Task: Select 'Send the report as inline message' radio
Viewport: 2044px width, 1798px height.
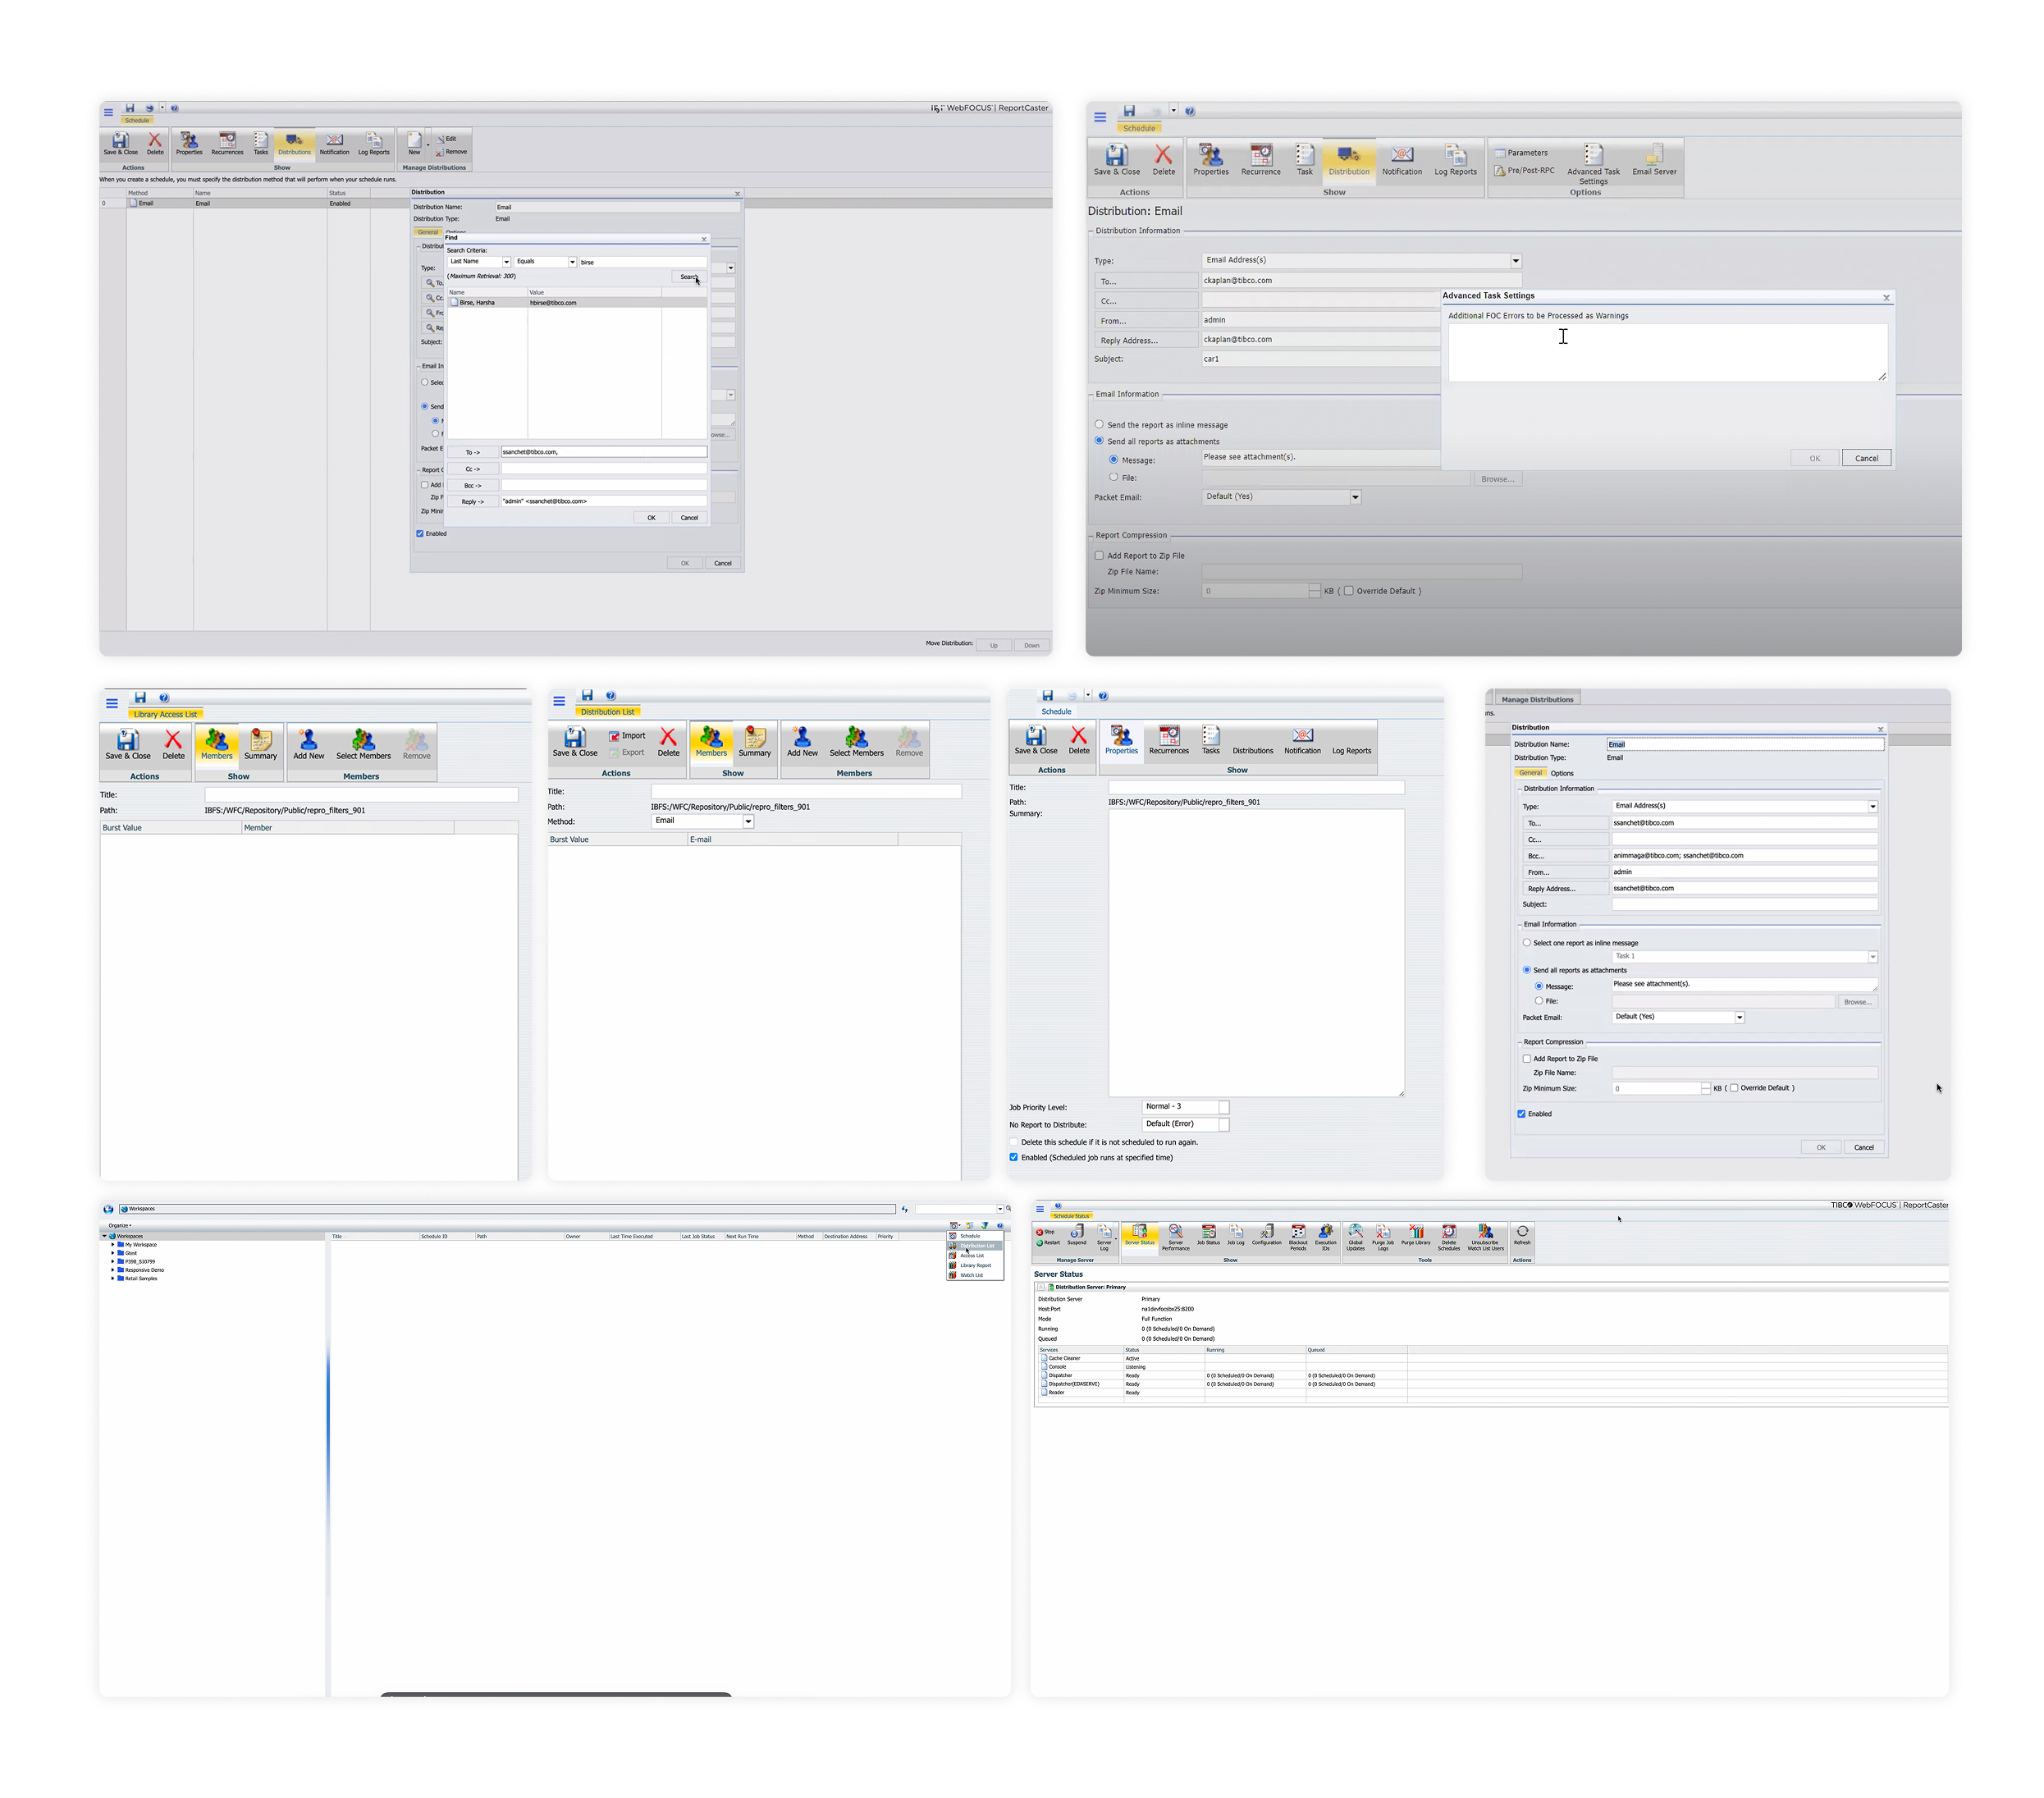Action: coord(1099,425)
